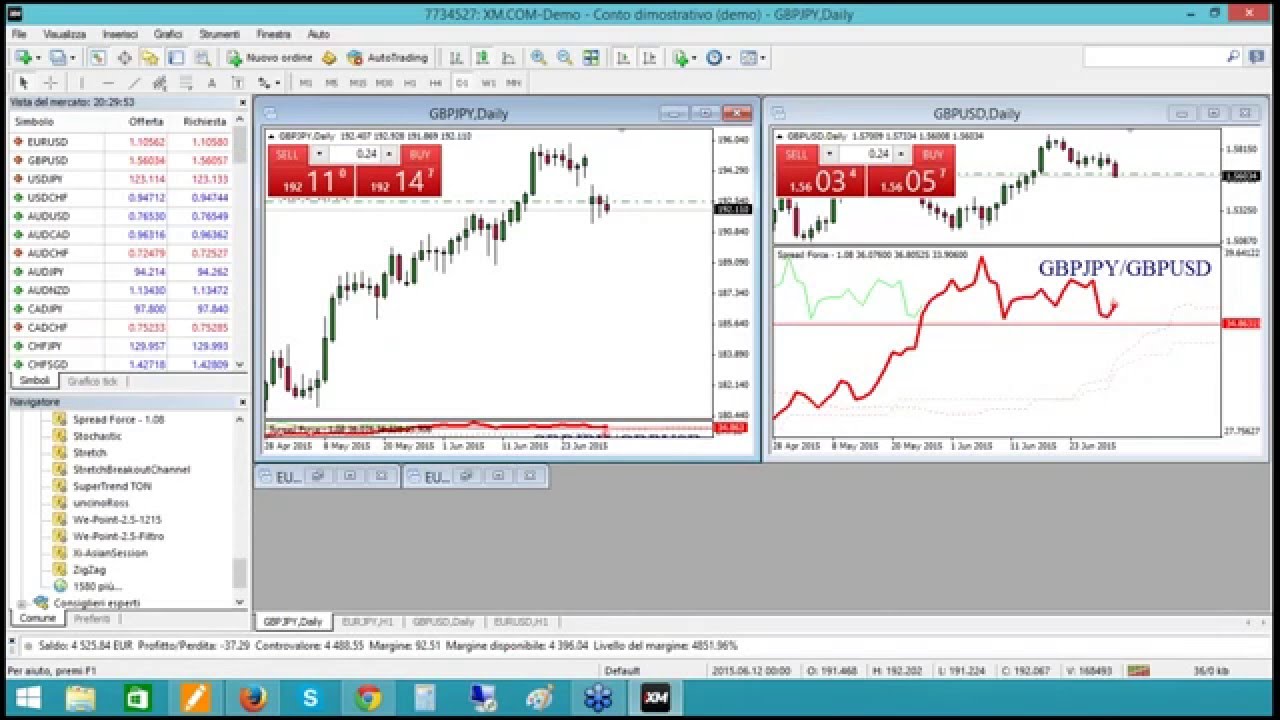The width and height of the screenshot is (1280, 720).
Task: Zoom in on the chart
Action: (x=538, y=58)
